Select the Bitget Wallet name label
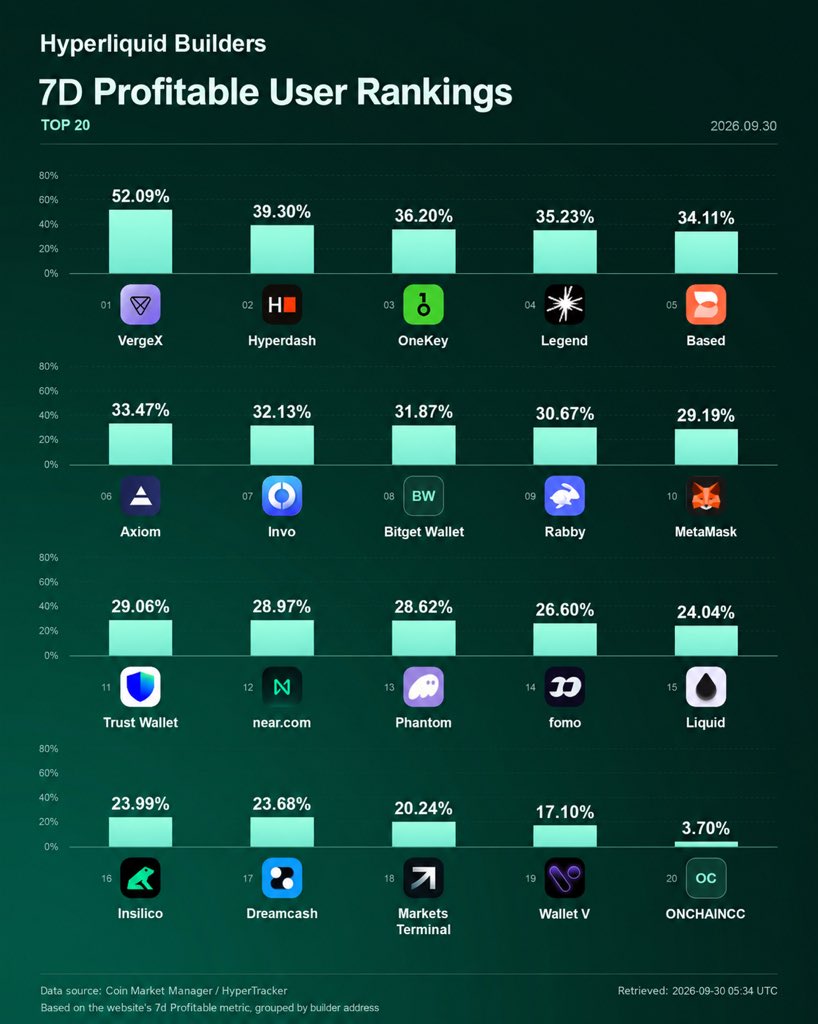 [x=424, y=532]
